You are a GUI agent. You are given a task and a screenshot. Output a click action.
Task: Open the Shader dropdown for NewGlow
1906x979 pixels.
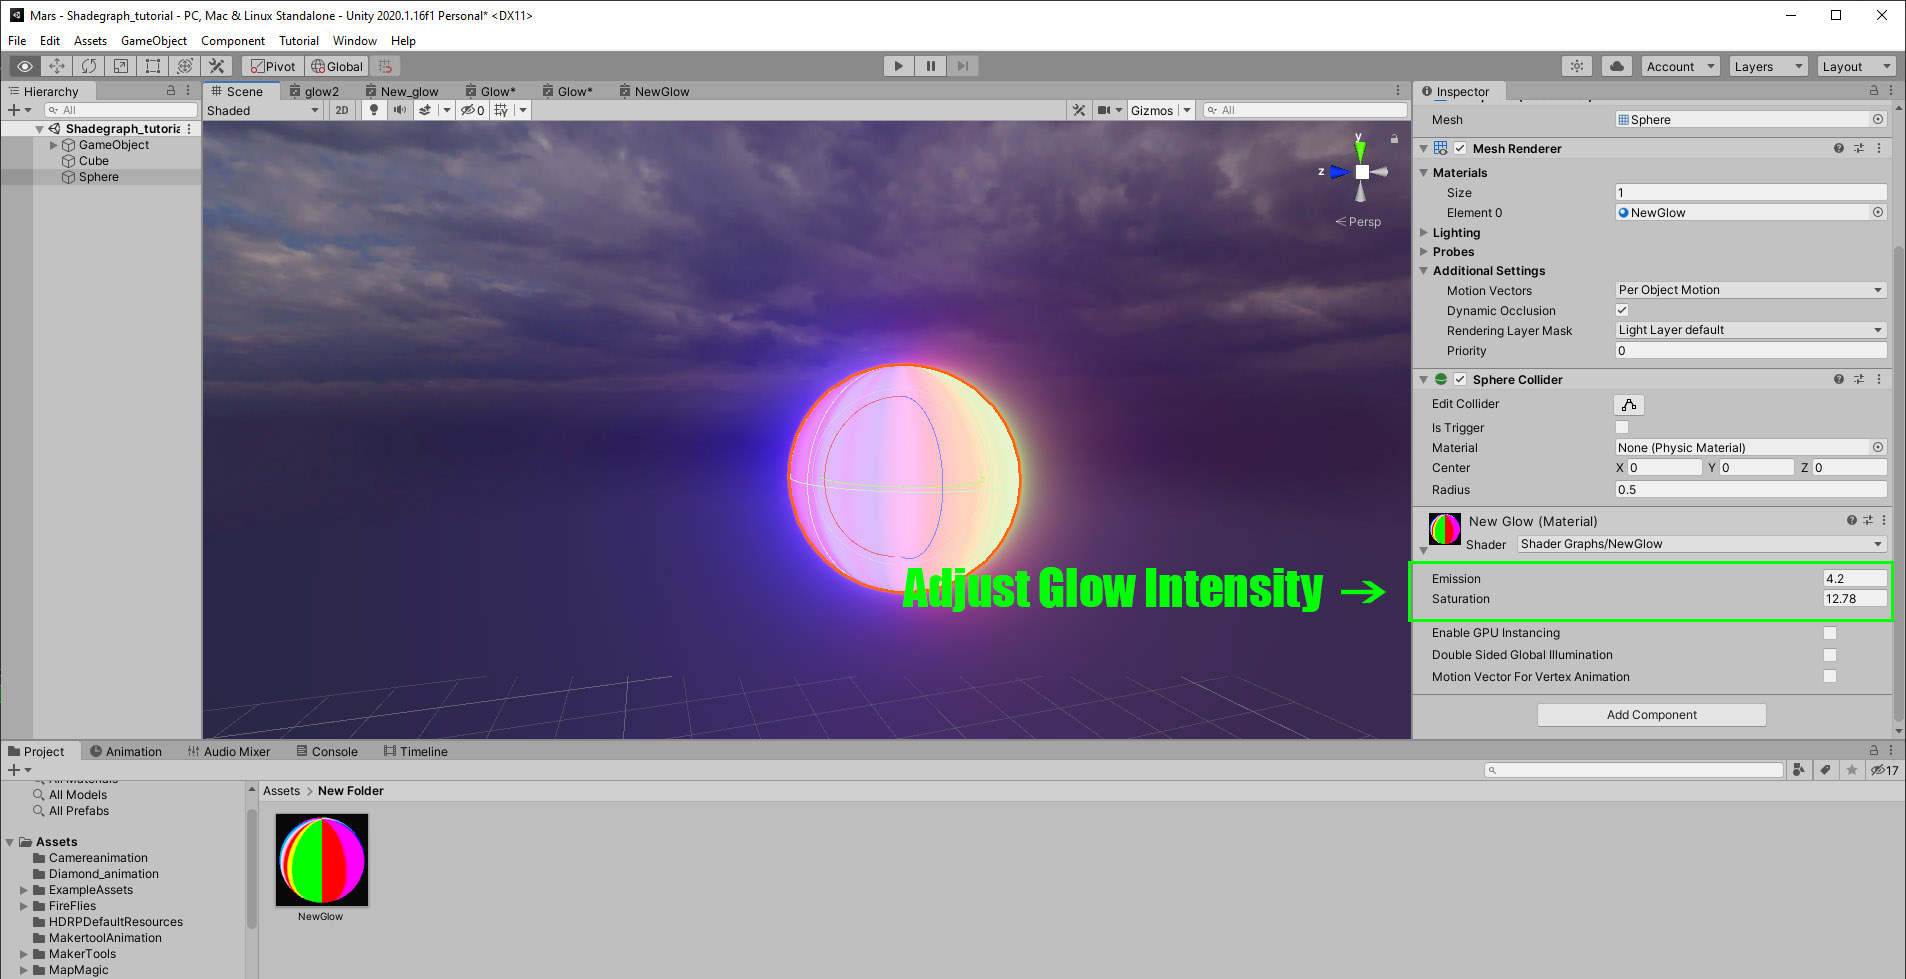pos(1701,544)
